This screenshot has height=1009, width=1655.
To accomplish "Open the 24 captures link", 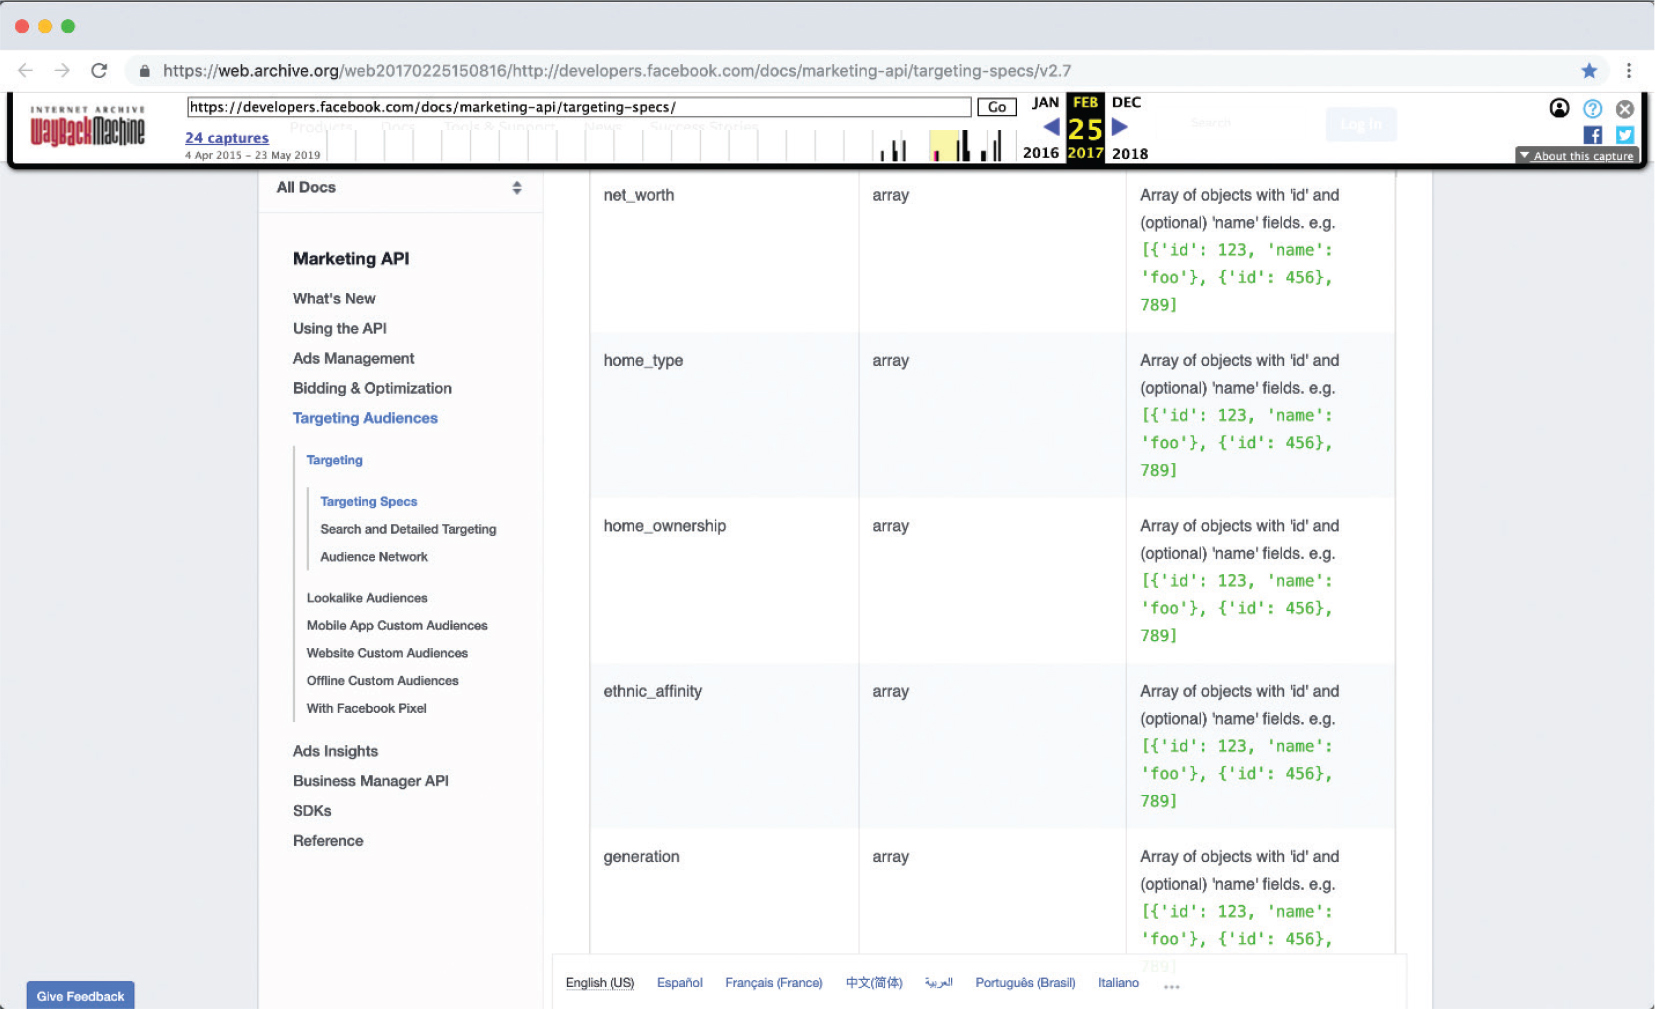I will coord(227,138).
